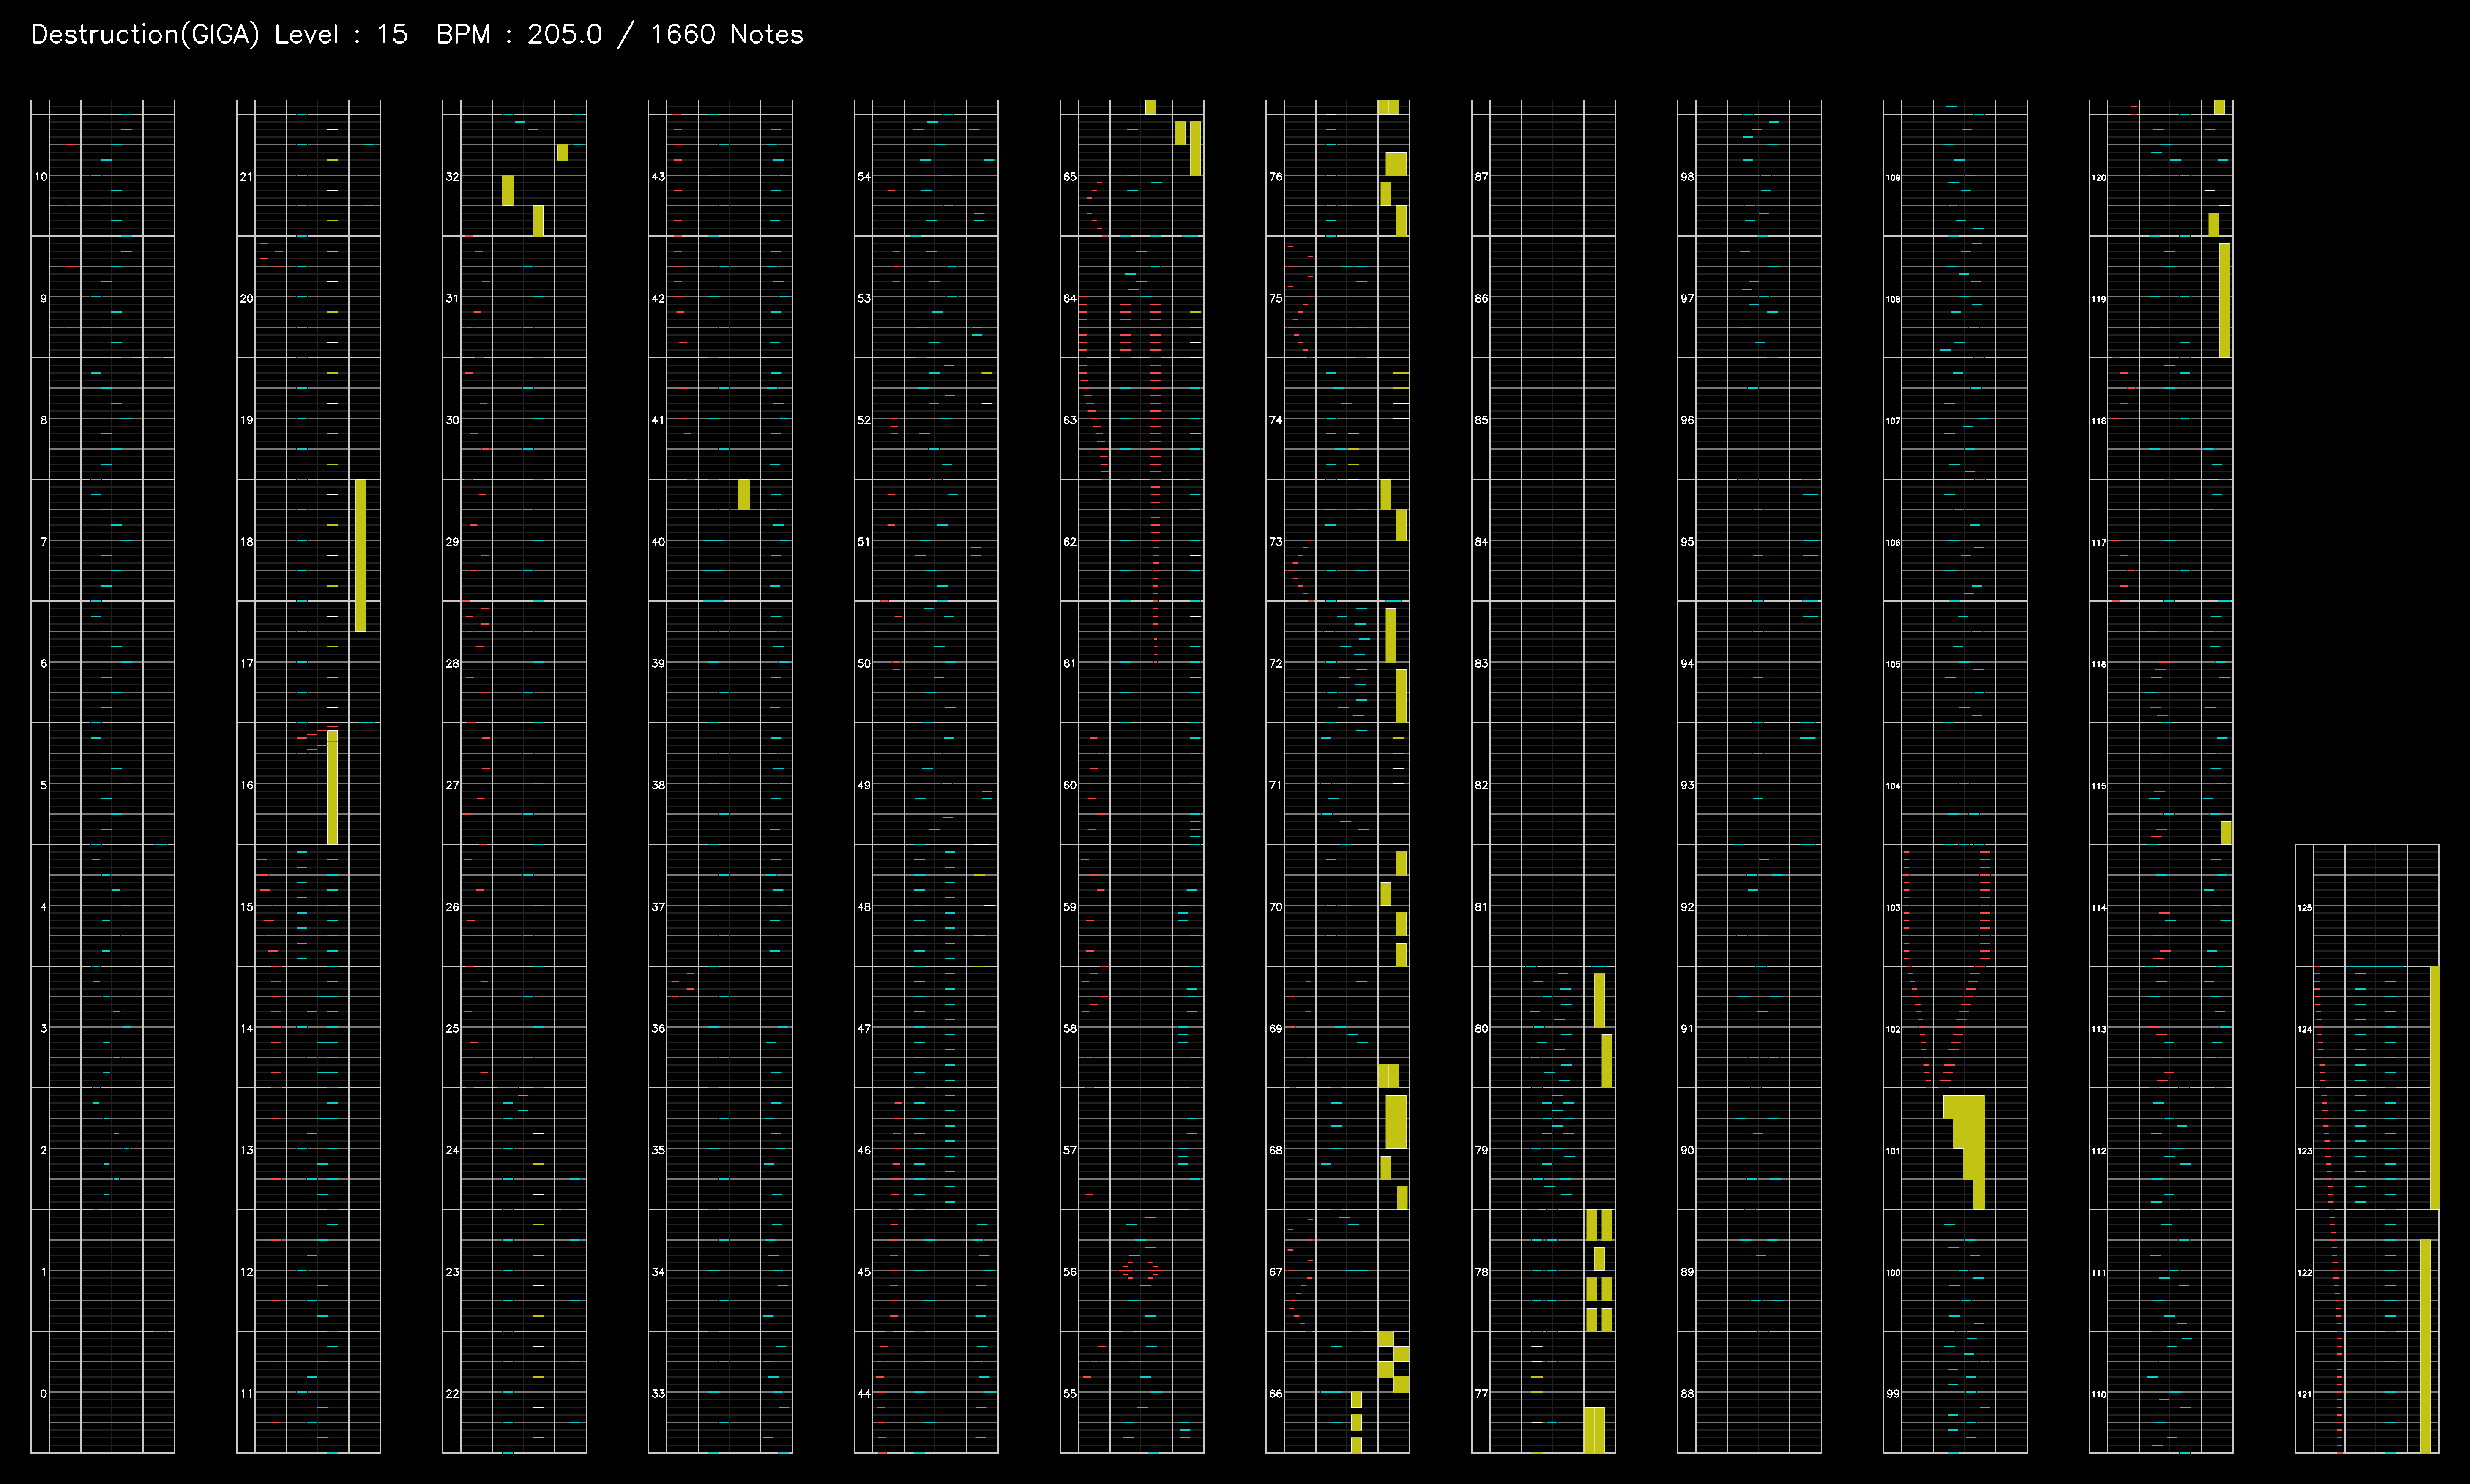This screenshot has width=2470, height=1484.
Task: Select the measure number label "63"
Action: 1070,420
